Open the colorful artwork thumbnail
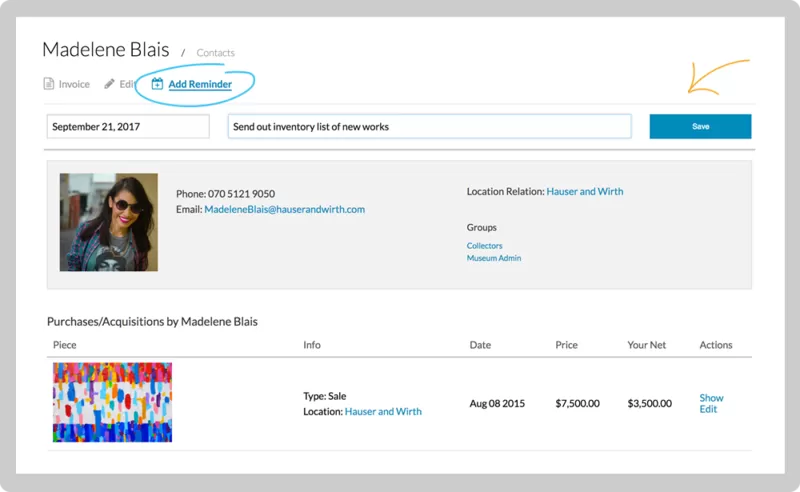The width and height of the screenshot is (800, 492). (112, 402)
